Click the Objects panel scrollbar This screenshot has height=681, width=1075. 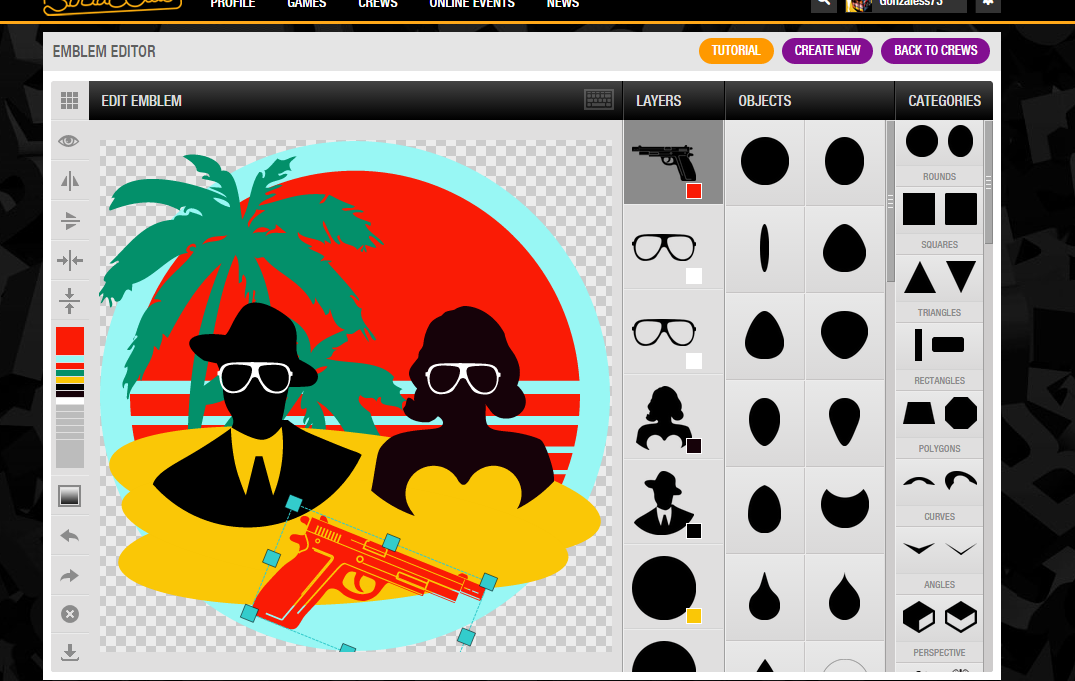pos(890,202)
